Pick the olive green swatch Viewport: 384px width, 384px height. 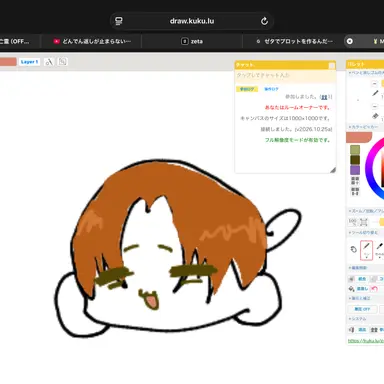(x=355, y=150)
